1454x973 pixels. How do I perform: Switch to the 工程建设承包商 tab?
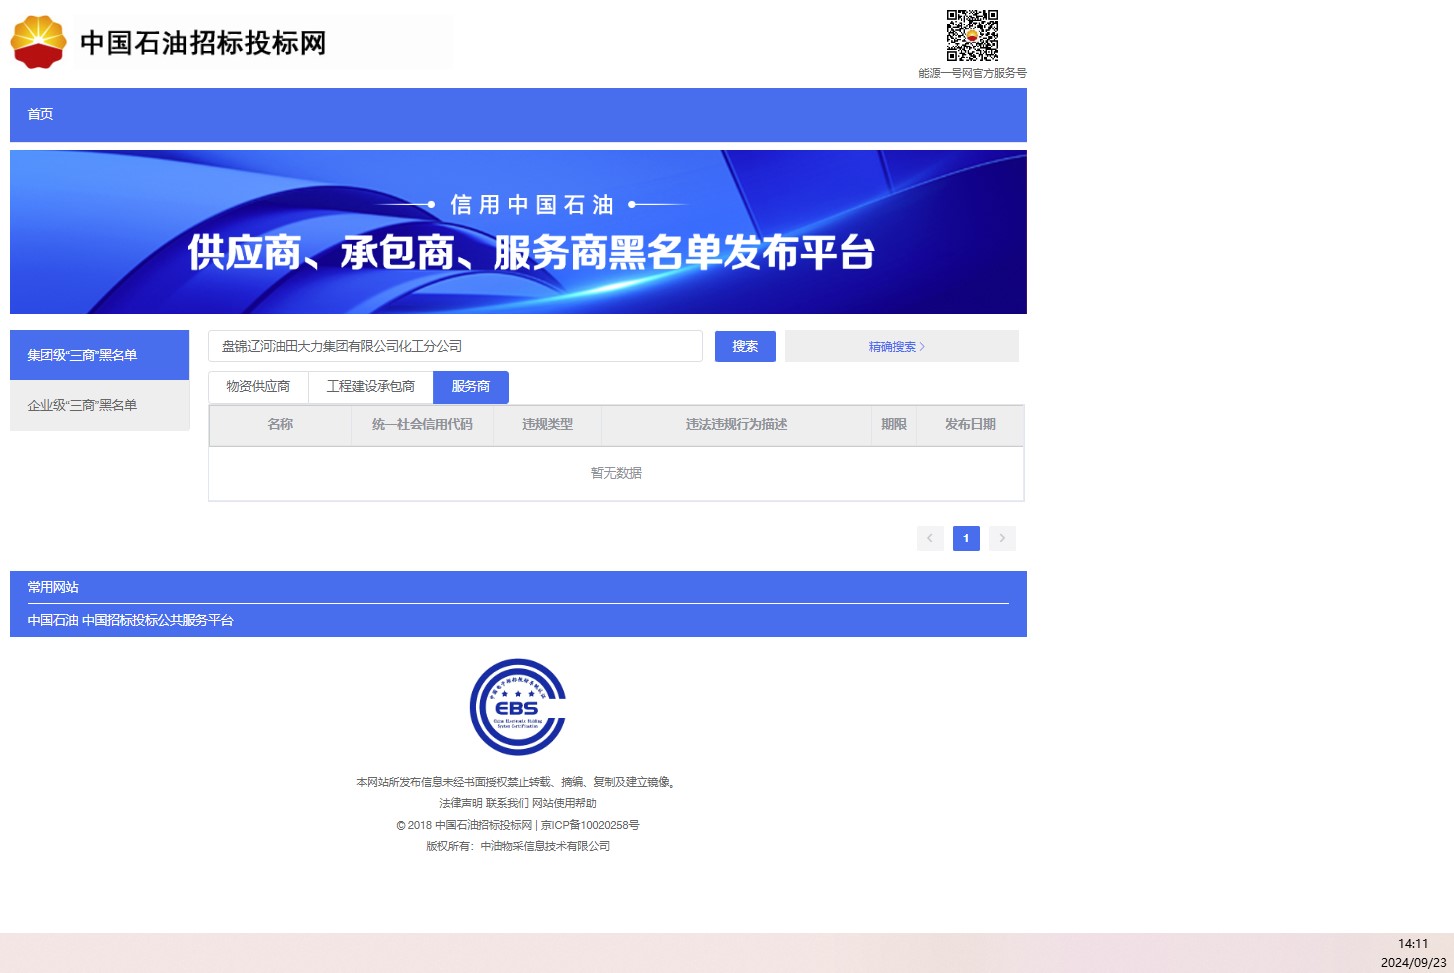(371, 387)
